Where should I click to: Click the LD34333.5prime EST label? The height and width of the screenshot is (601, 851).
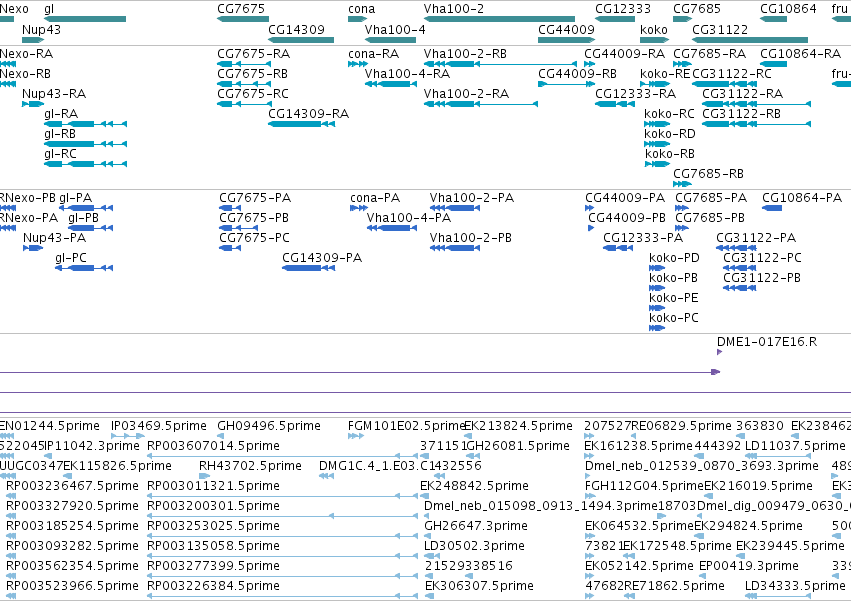(x=795, y=586)
